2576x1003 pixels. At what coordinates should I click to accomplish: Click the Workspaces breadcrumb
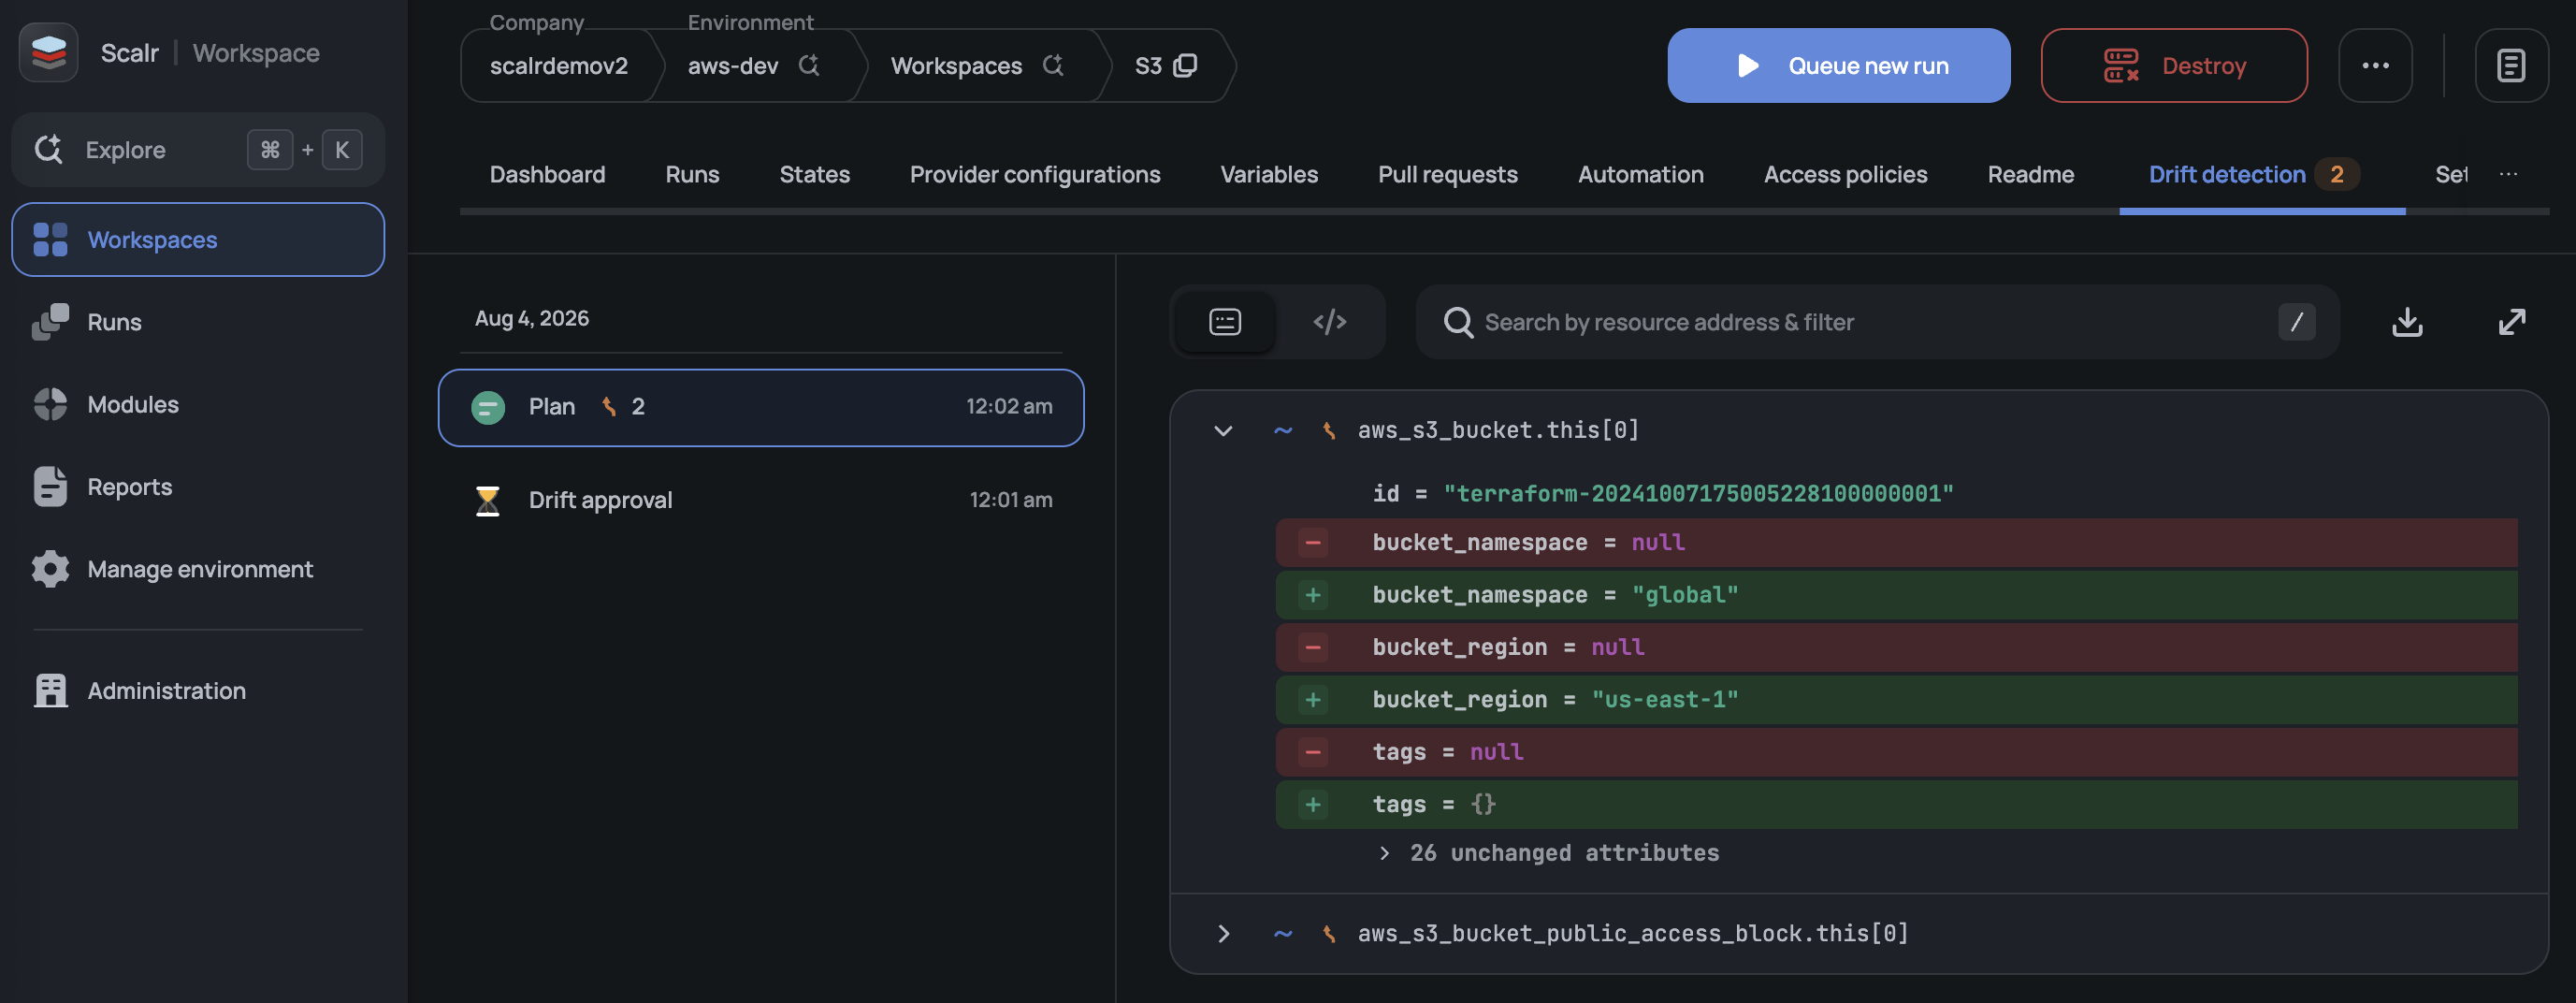tap(956, 66)
